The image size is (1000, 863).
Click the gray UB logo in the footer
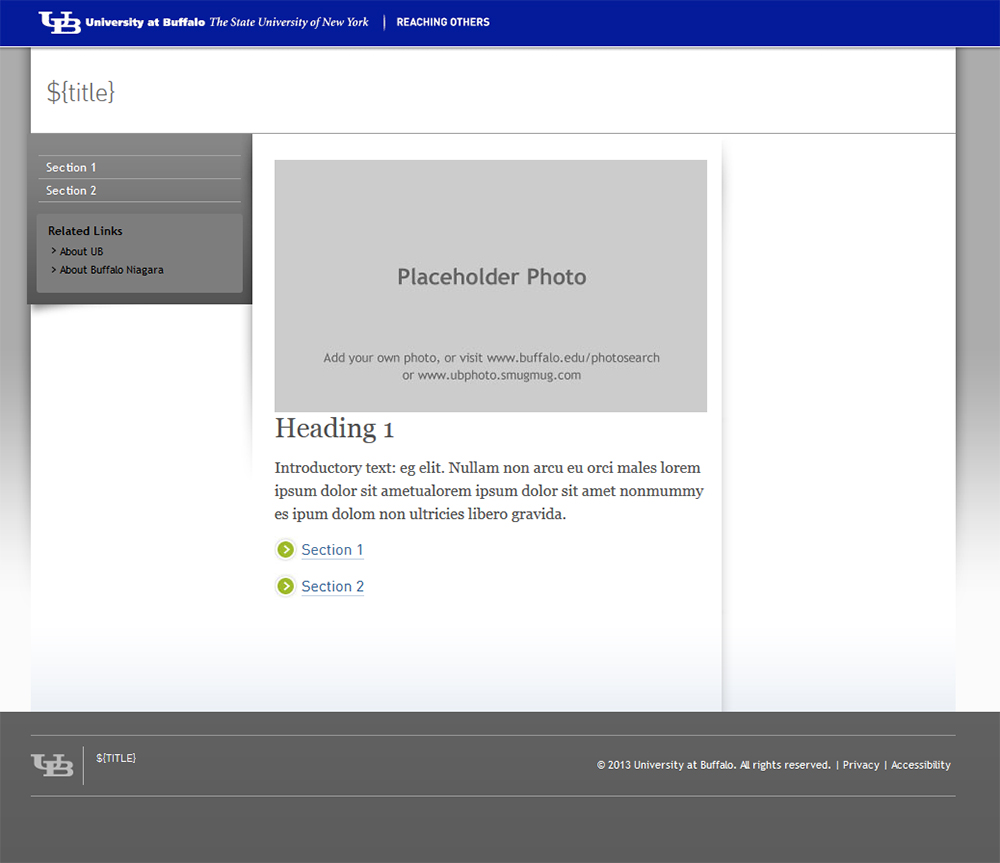[52, 765]
